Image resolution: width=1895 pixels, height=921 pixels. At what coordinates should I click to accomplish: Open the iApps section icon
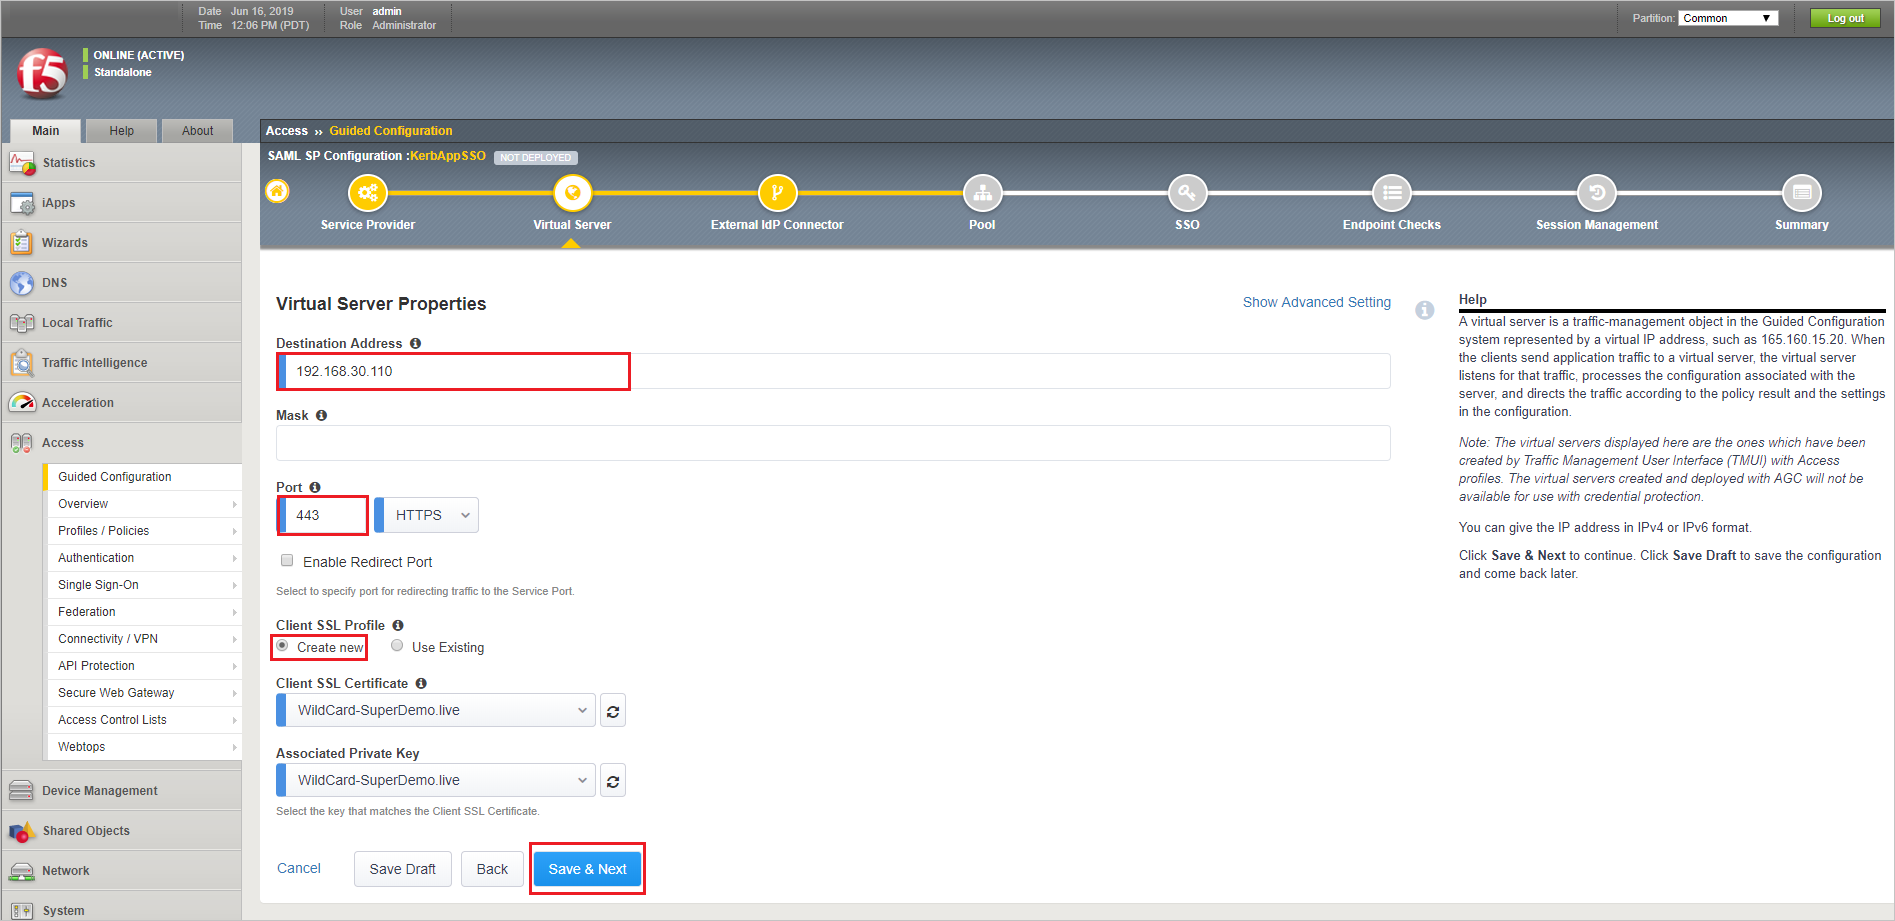click(22, 203)
